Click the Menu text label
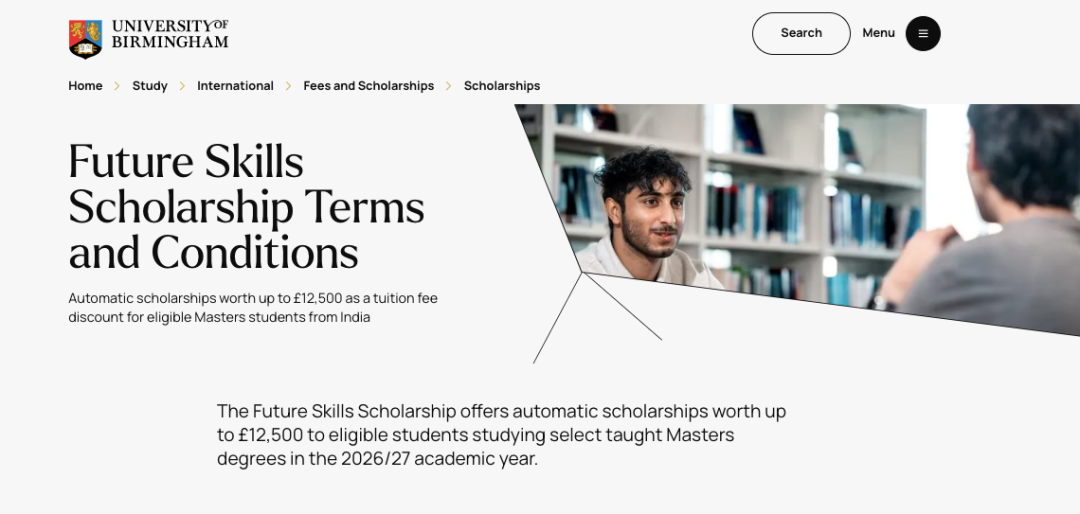1080x514 pixels. (x=878, y=33)
